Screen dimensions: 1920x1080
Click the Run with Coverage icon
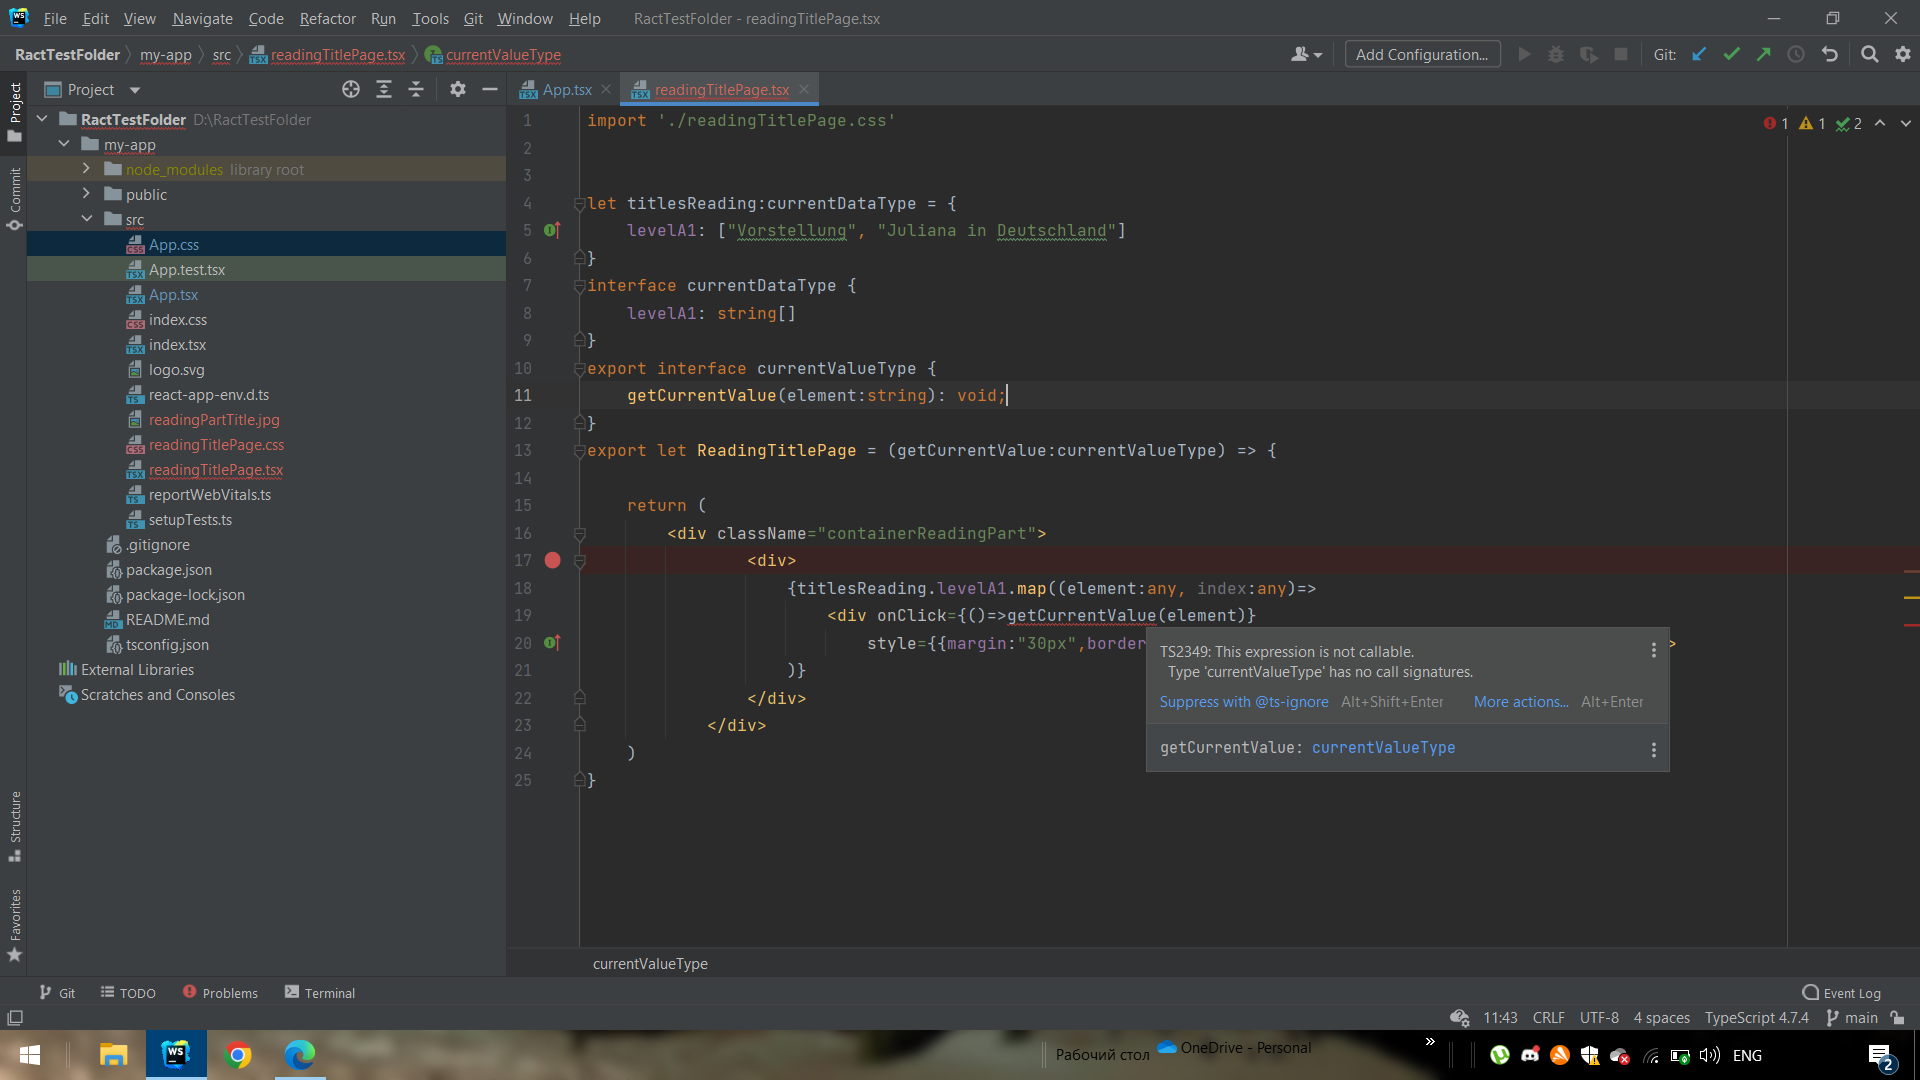click(1588, 54)
